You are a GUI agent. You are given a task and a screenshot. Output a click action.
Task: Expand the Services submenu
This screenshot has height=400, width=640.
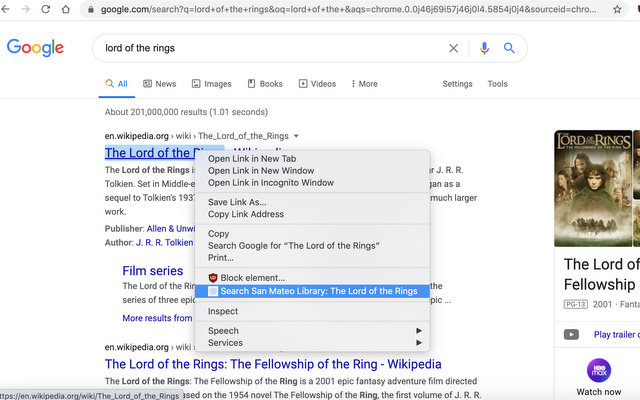click(314, 343)
